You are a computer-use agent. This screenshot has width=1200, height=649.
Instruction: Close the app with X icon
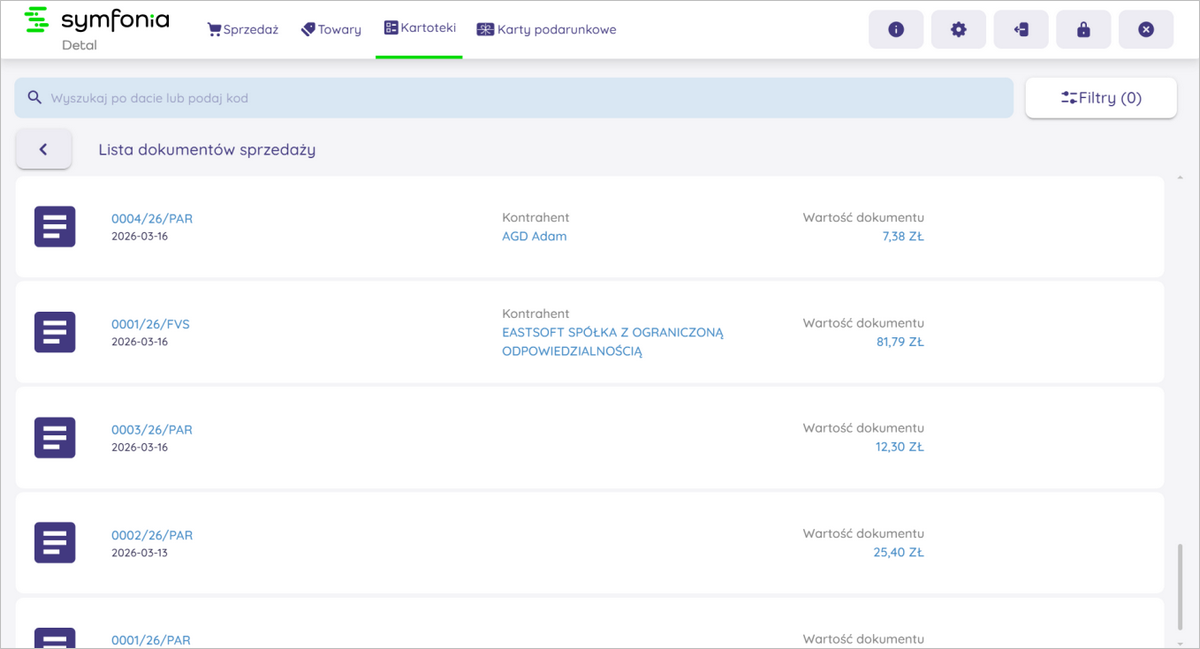tap(1146, 30)
